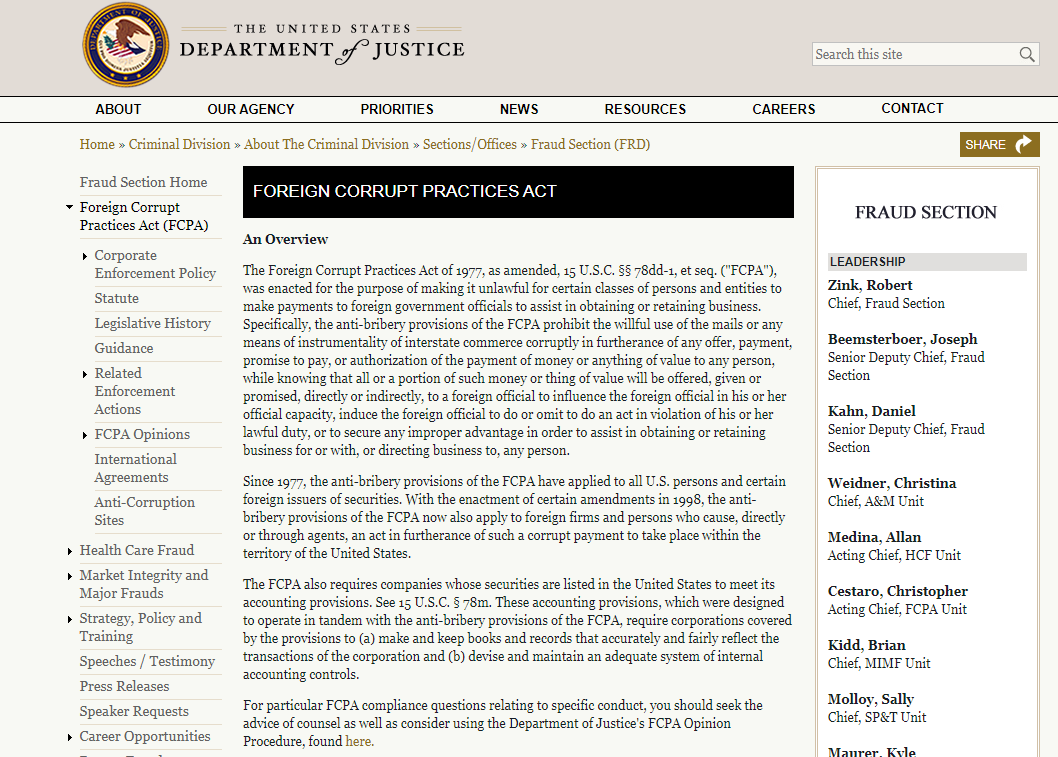Select the name 'Weidner, Christina'
This screenshot has height=757, width=1058.
tap(892, 483)
